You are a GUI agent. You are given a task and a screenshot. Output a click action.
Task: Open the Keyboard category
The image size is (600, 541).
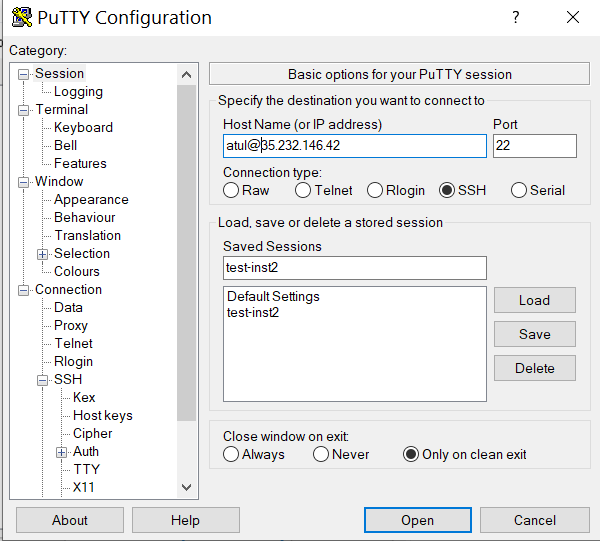pyautogui.click(x=83, y=127)
